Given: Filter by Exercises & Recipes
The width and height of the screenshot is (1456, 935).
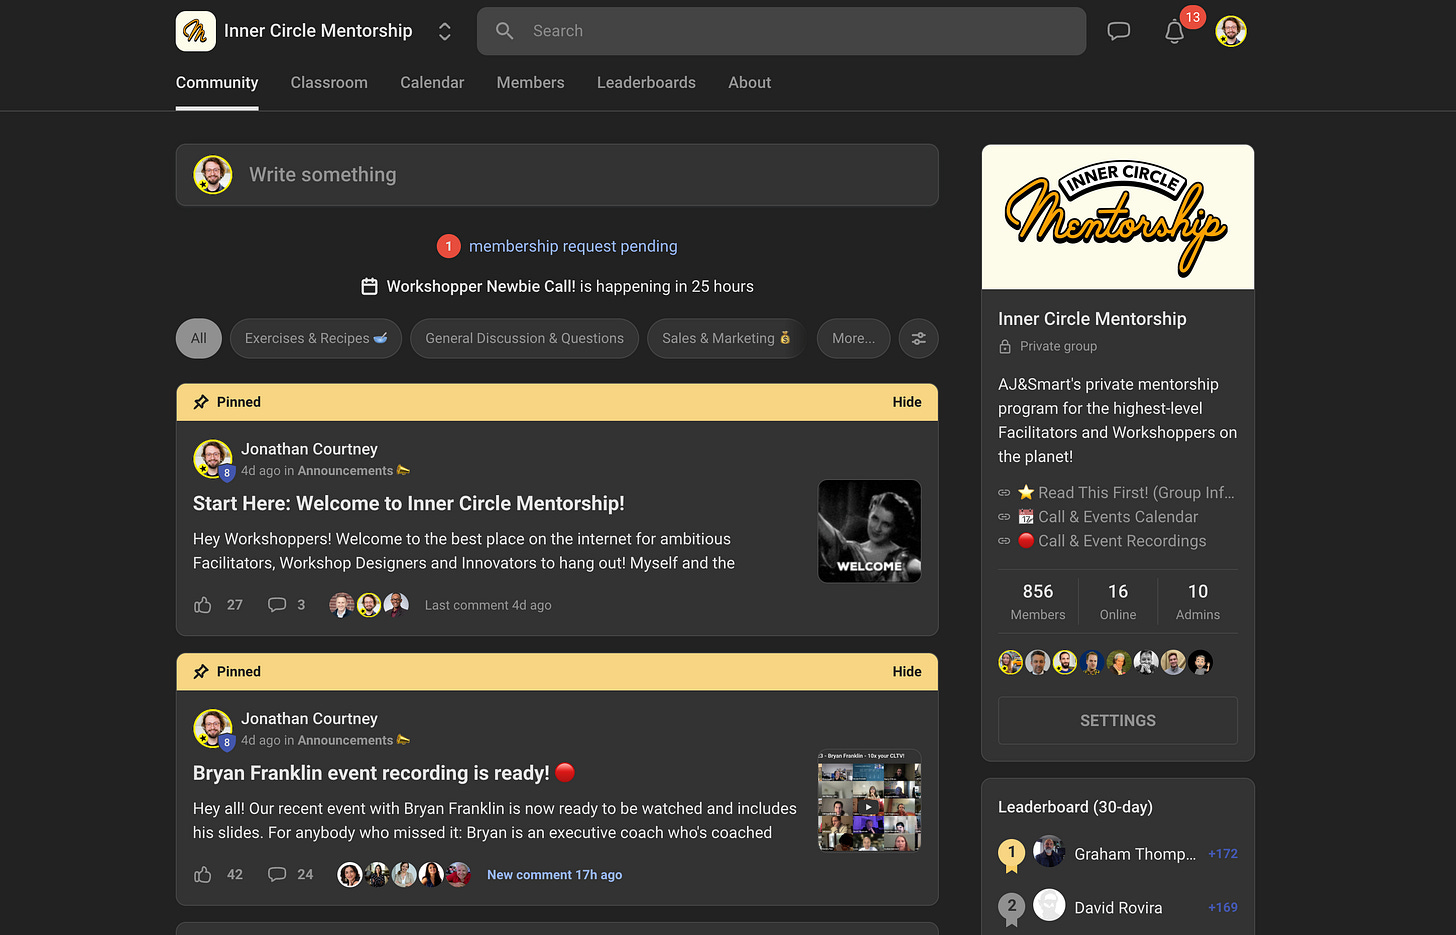Looking at the screenshot, I should click(x=316, y=338).
